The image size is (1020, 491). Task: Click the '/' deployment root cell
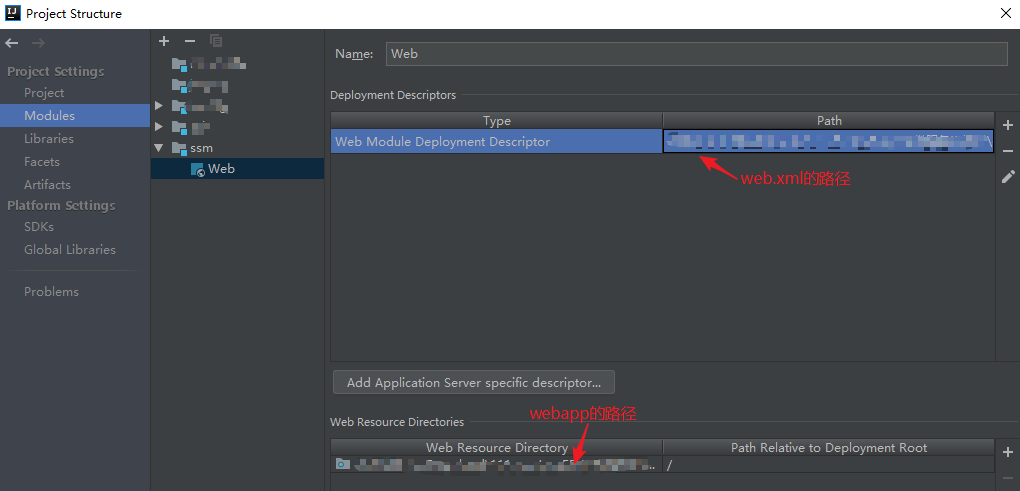tap(829, 464)
